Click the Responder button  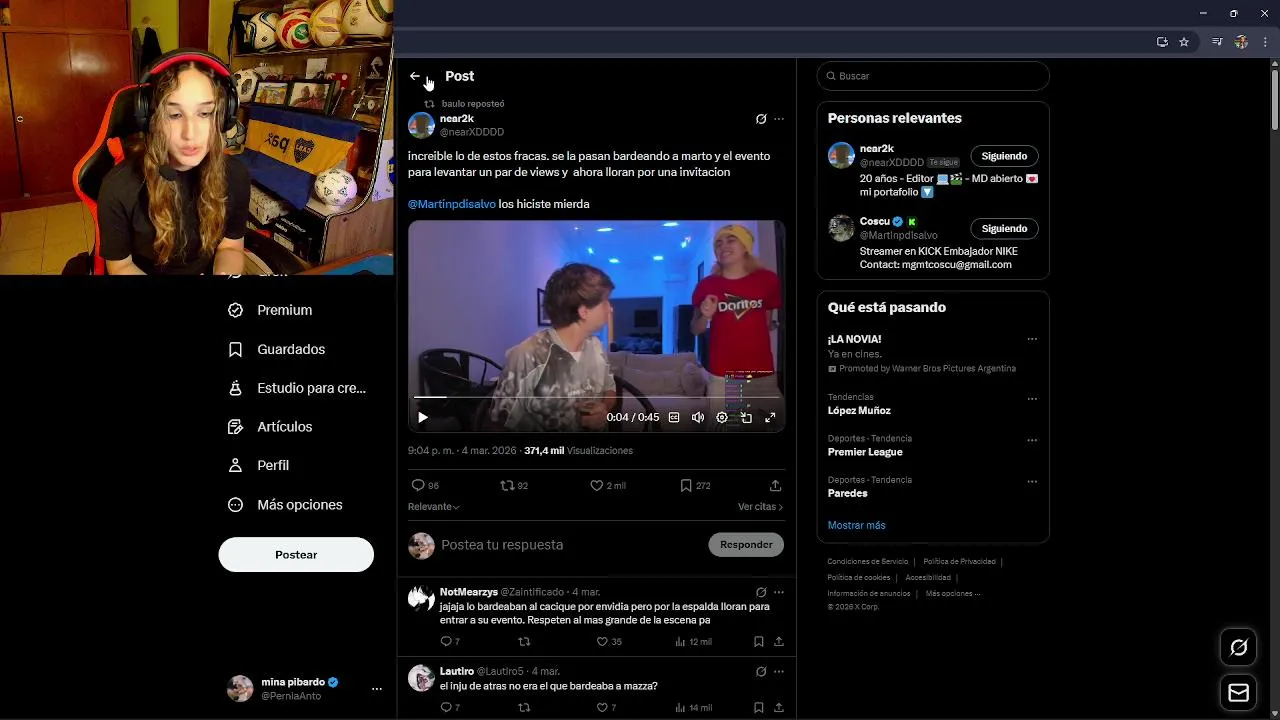pyautogui.click(x=746, y=545)
